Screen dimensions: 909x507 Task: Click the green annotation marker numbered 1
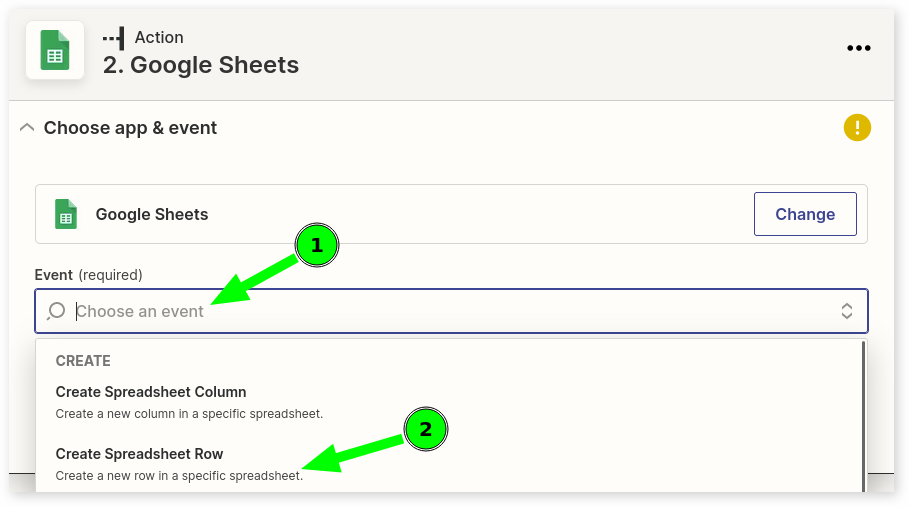click(x=317, y=245)
